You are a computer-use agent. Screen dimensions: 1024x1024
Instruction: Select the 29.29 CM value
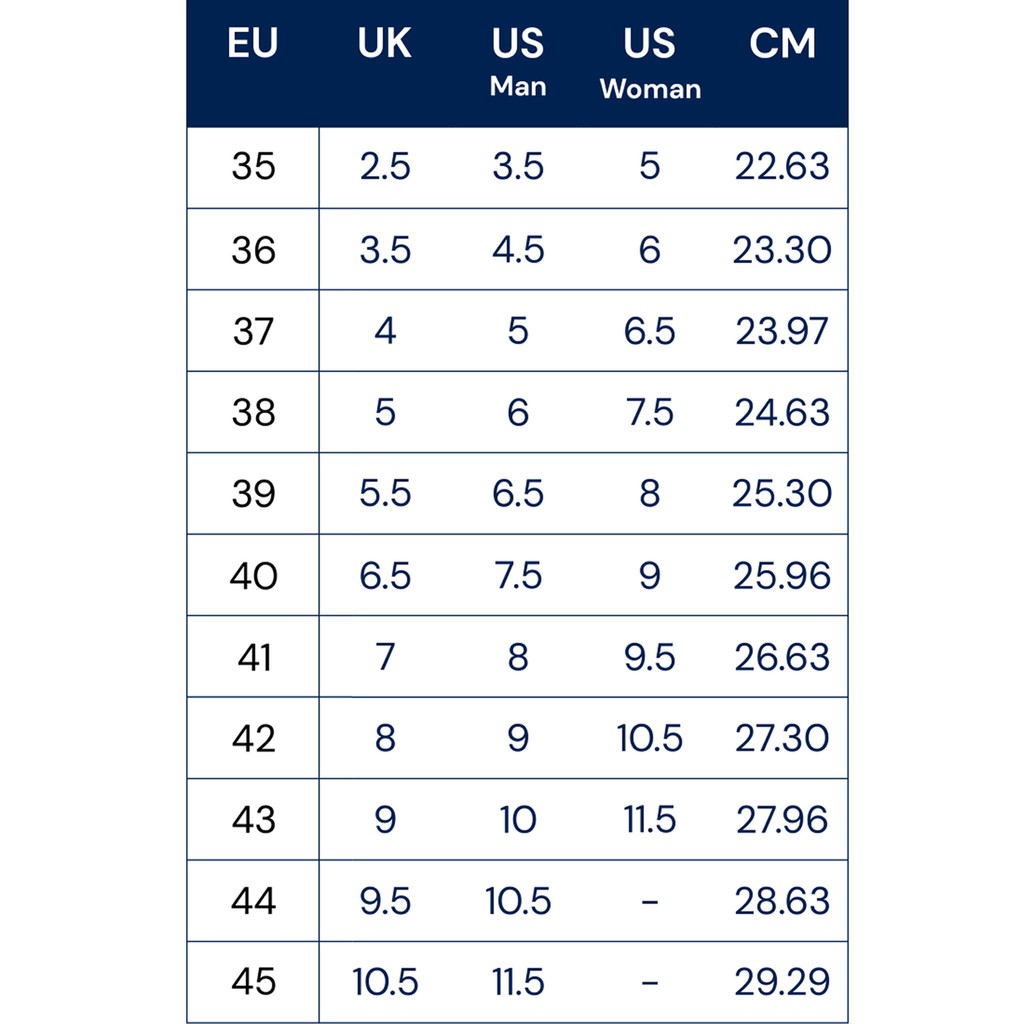coord(782,982)
